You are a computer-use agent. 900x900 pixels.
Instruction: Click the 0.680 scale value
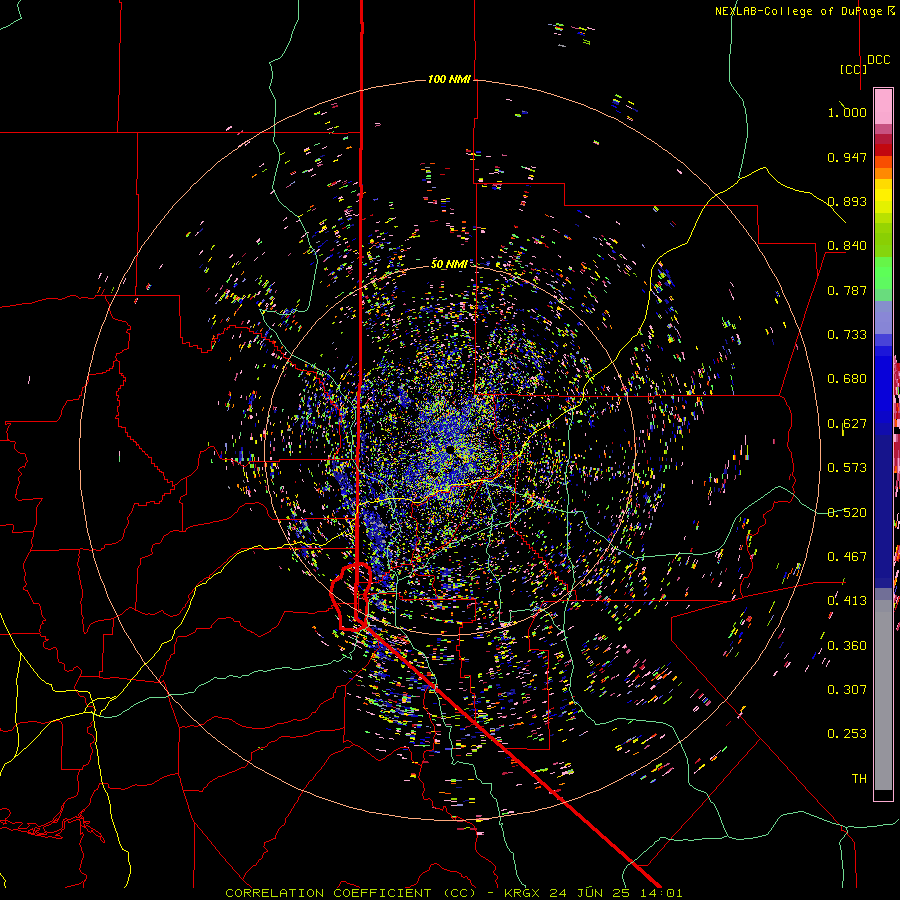tap(847, 379)
